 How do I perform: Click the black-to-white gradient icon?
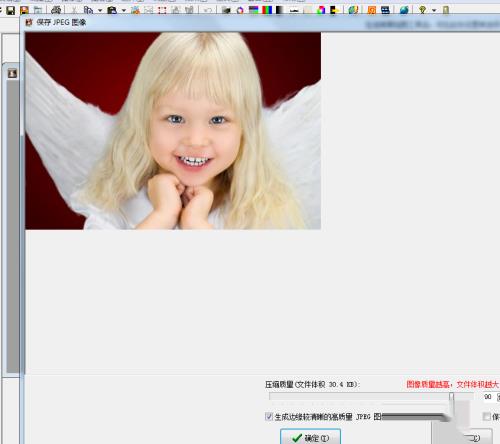tap(279, 10)
